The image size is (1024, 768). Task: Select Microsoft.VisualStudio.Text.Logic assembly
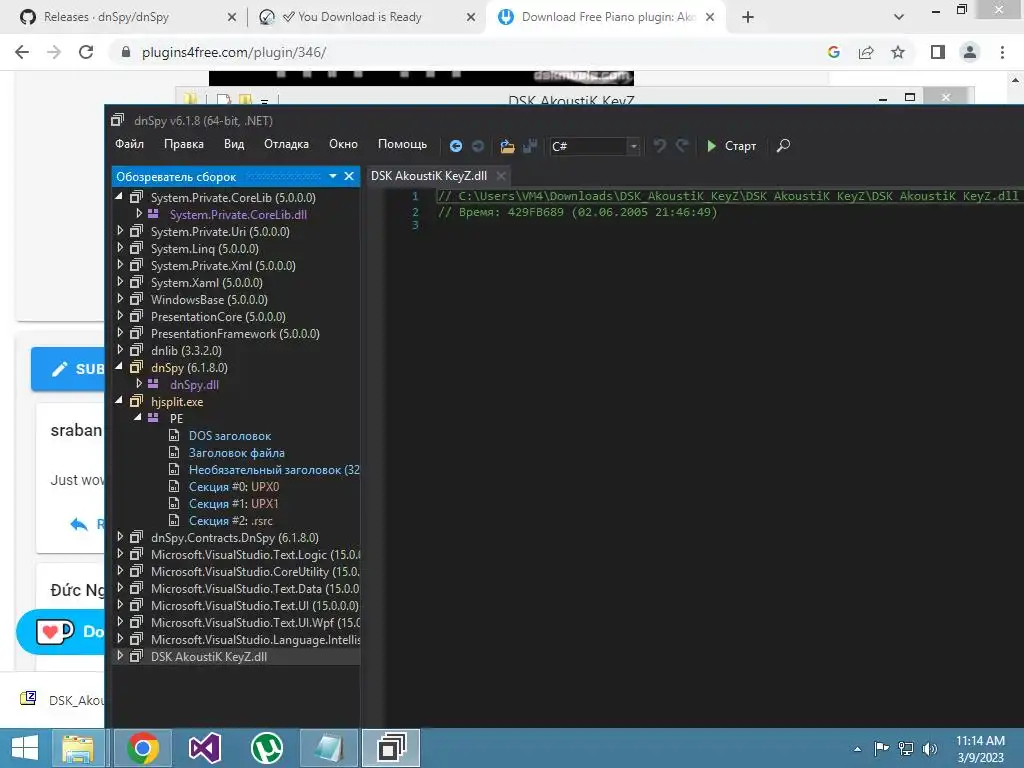[x=255, y=554]
